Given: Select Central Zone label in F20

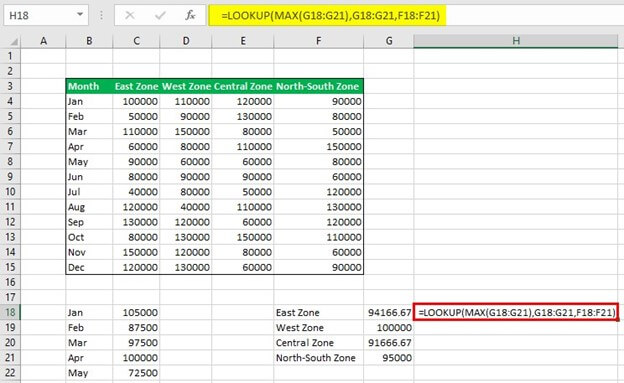Looking at the screenshot, I should tap(318, 343).
